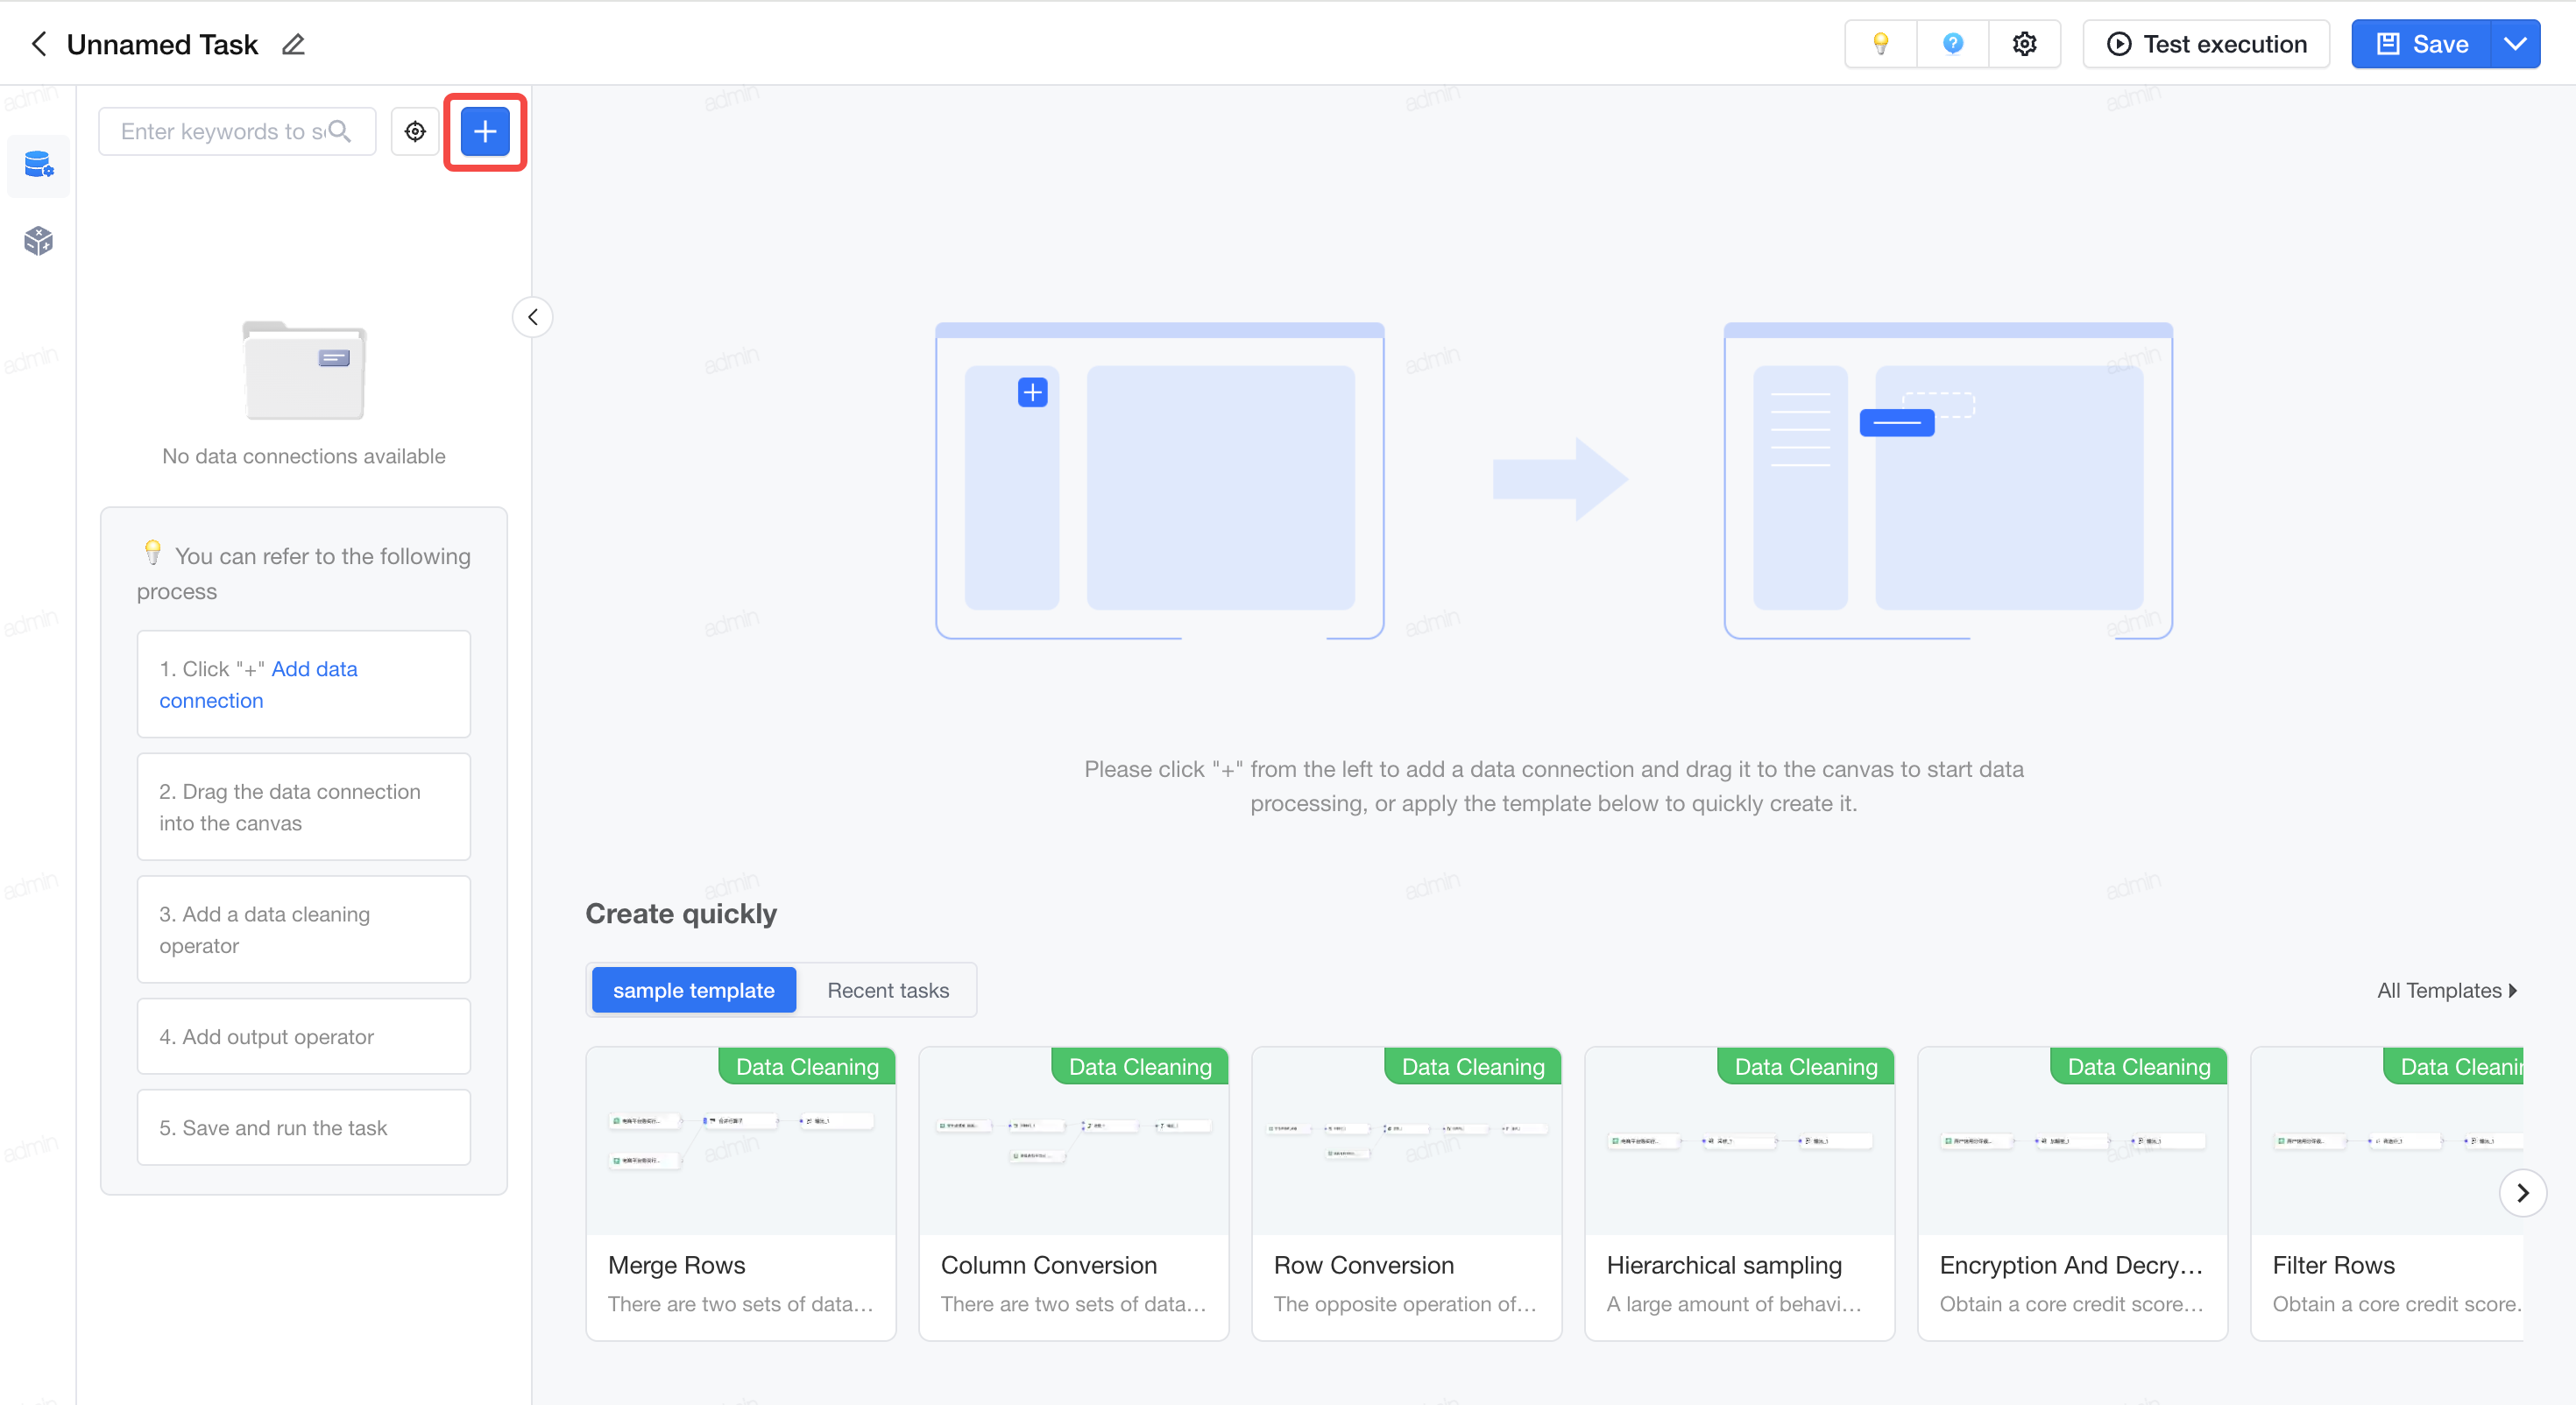Select the Merge Rows template card

coord(741,1193)
